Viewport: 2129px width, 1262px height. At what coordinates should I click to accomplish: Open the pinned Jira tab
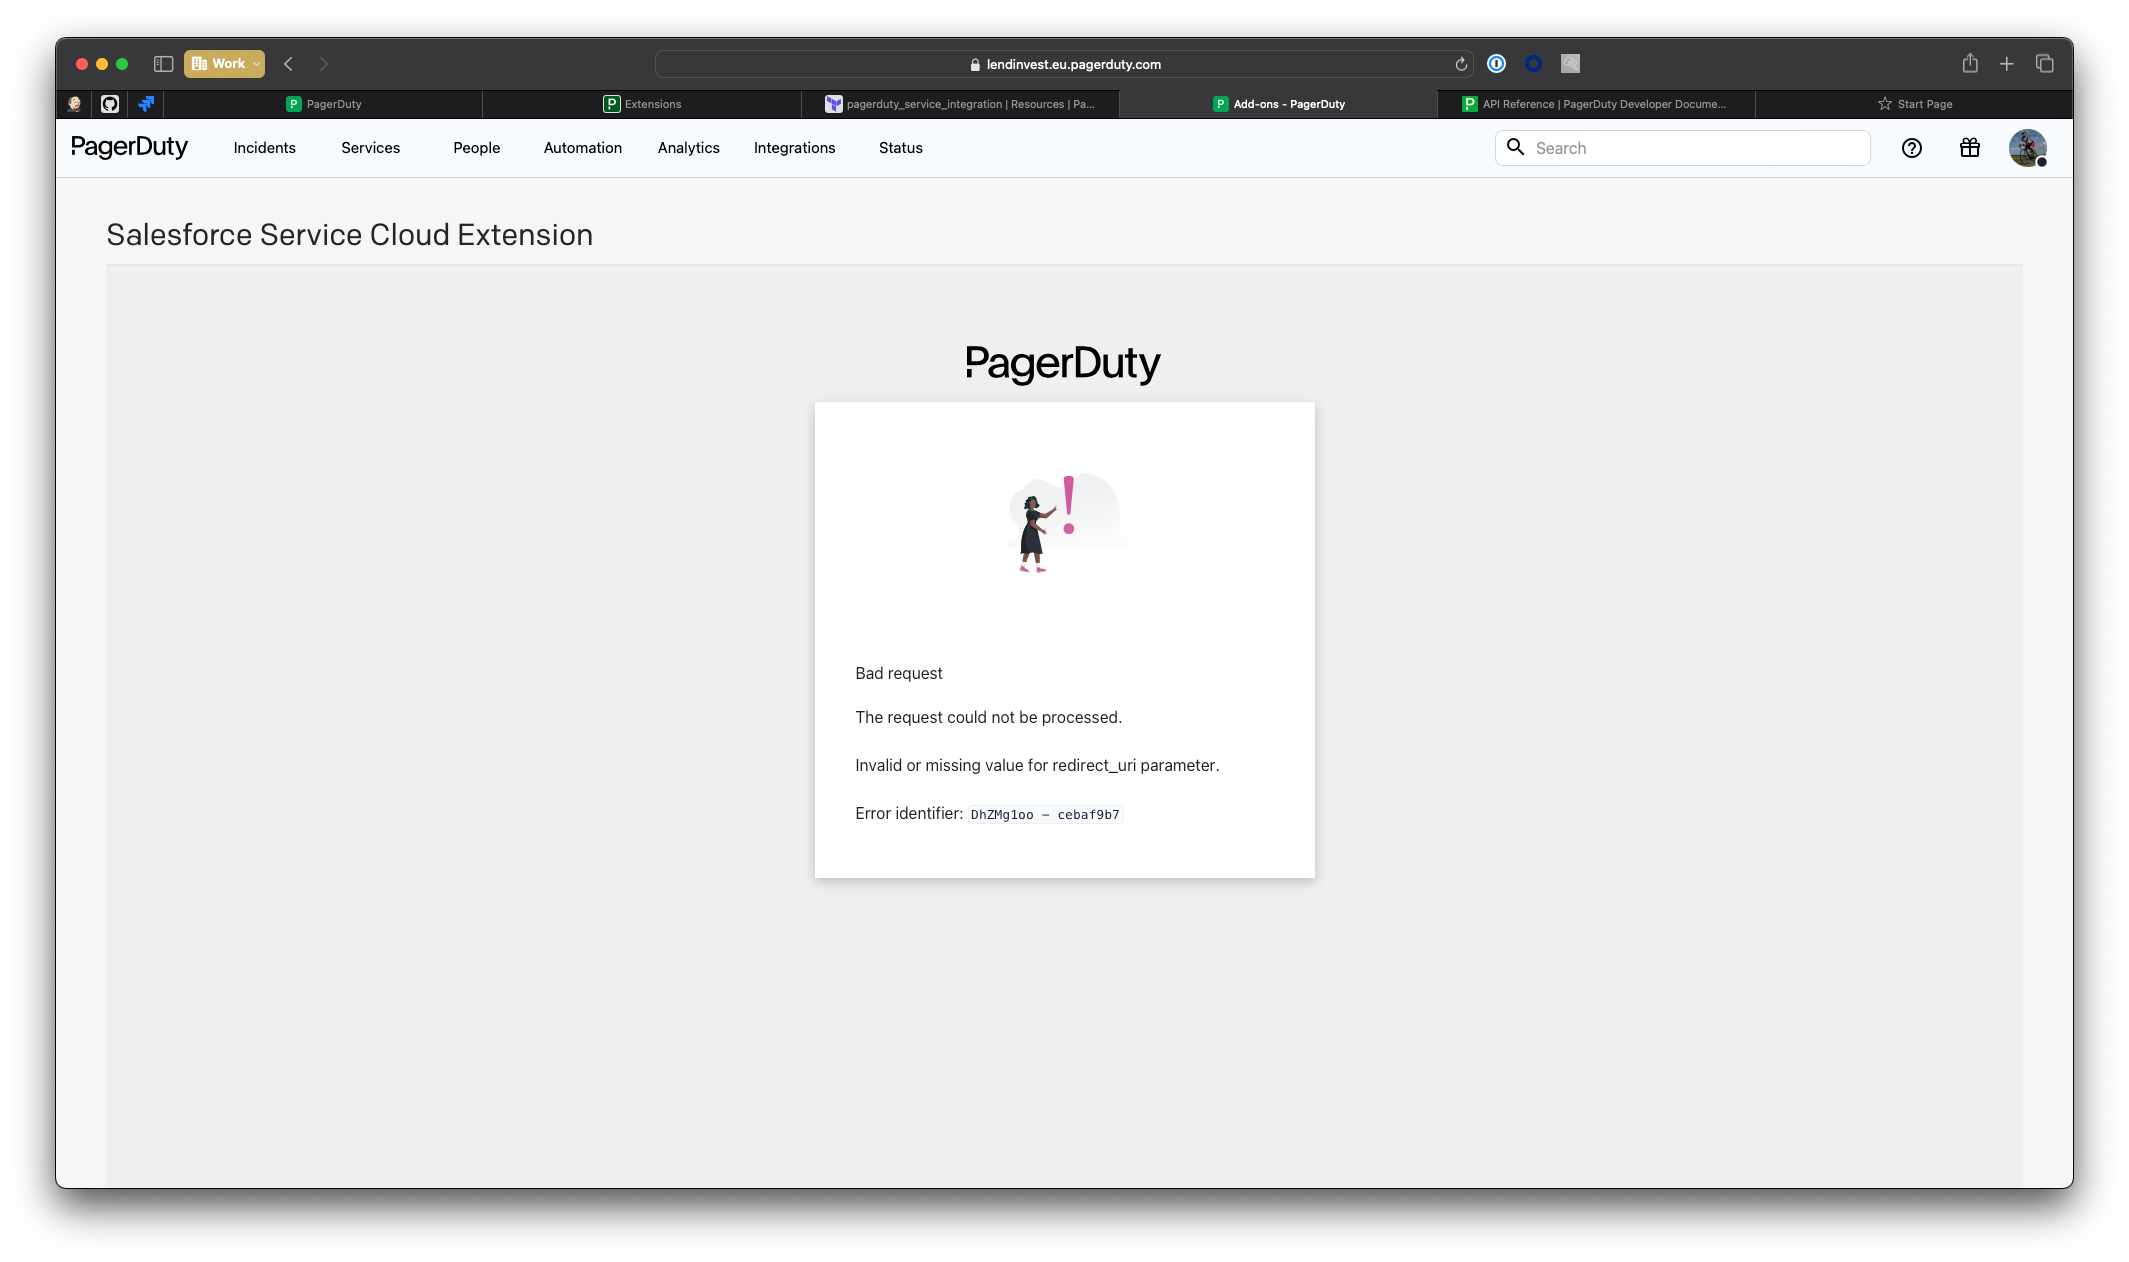point(146,104)
